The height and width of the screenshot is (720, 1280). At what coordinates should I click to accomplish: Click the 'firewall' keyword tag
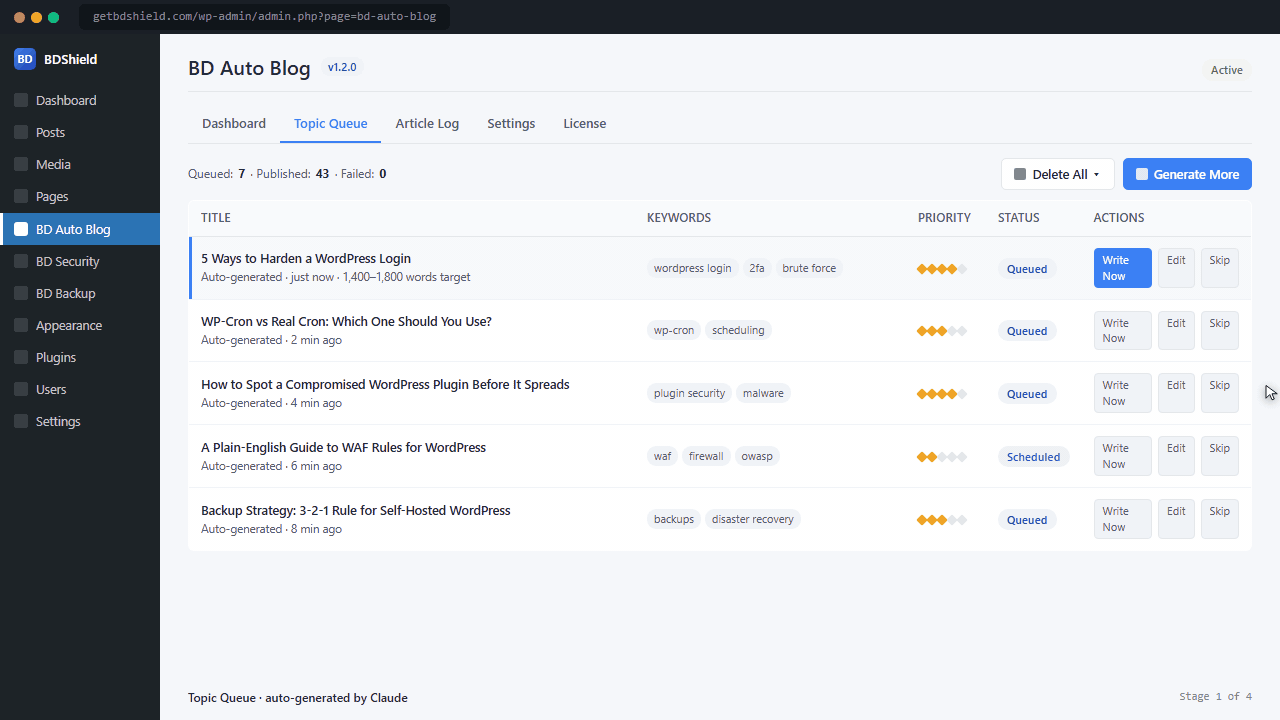[706, 456]
